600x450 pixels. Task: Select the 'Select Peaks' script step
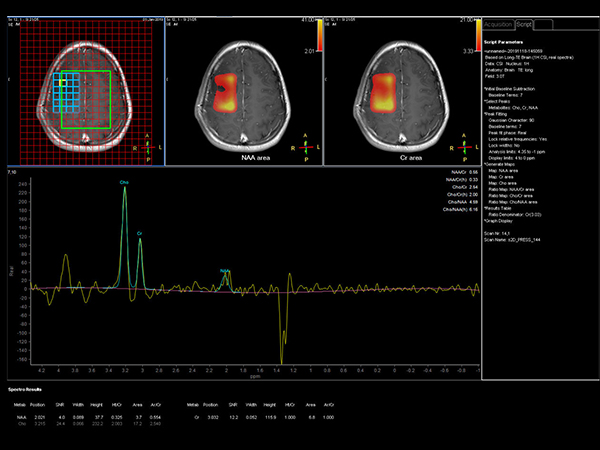[496, 101]
